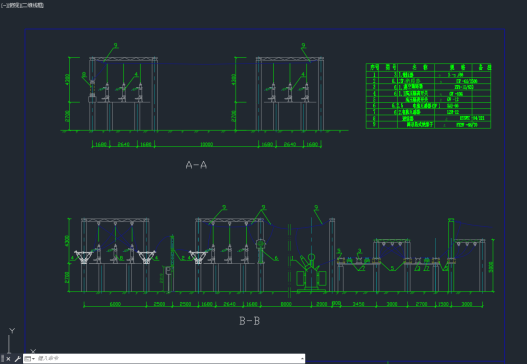Open command line customize wrench menu
This screenshot has height=364, width=527.
point(17,359)
